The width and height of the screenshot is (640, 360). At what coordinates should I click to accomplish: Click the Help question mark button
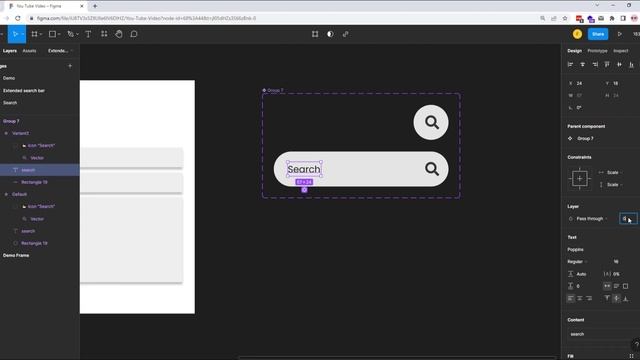(636, 344)
